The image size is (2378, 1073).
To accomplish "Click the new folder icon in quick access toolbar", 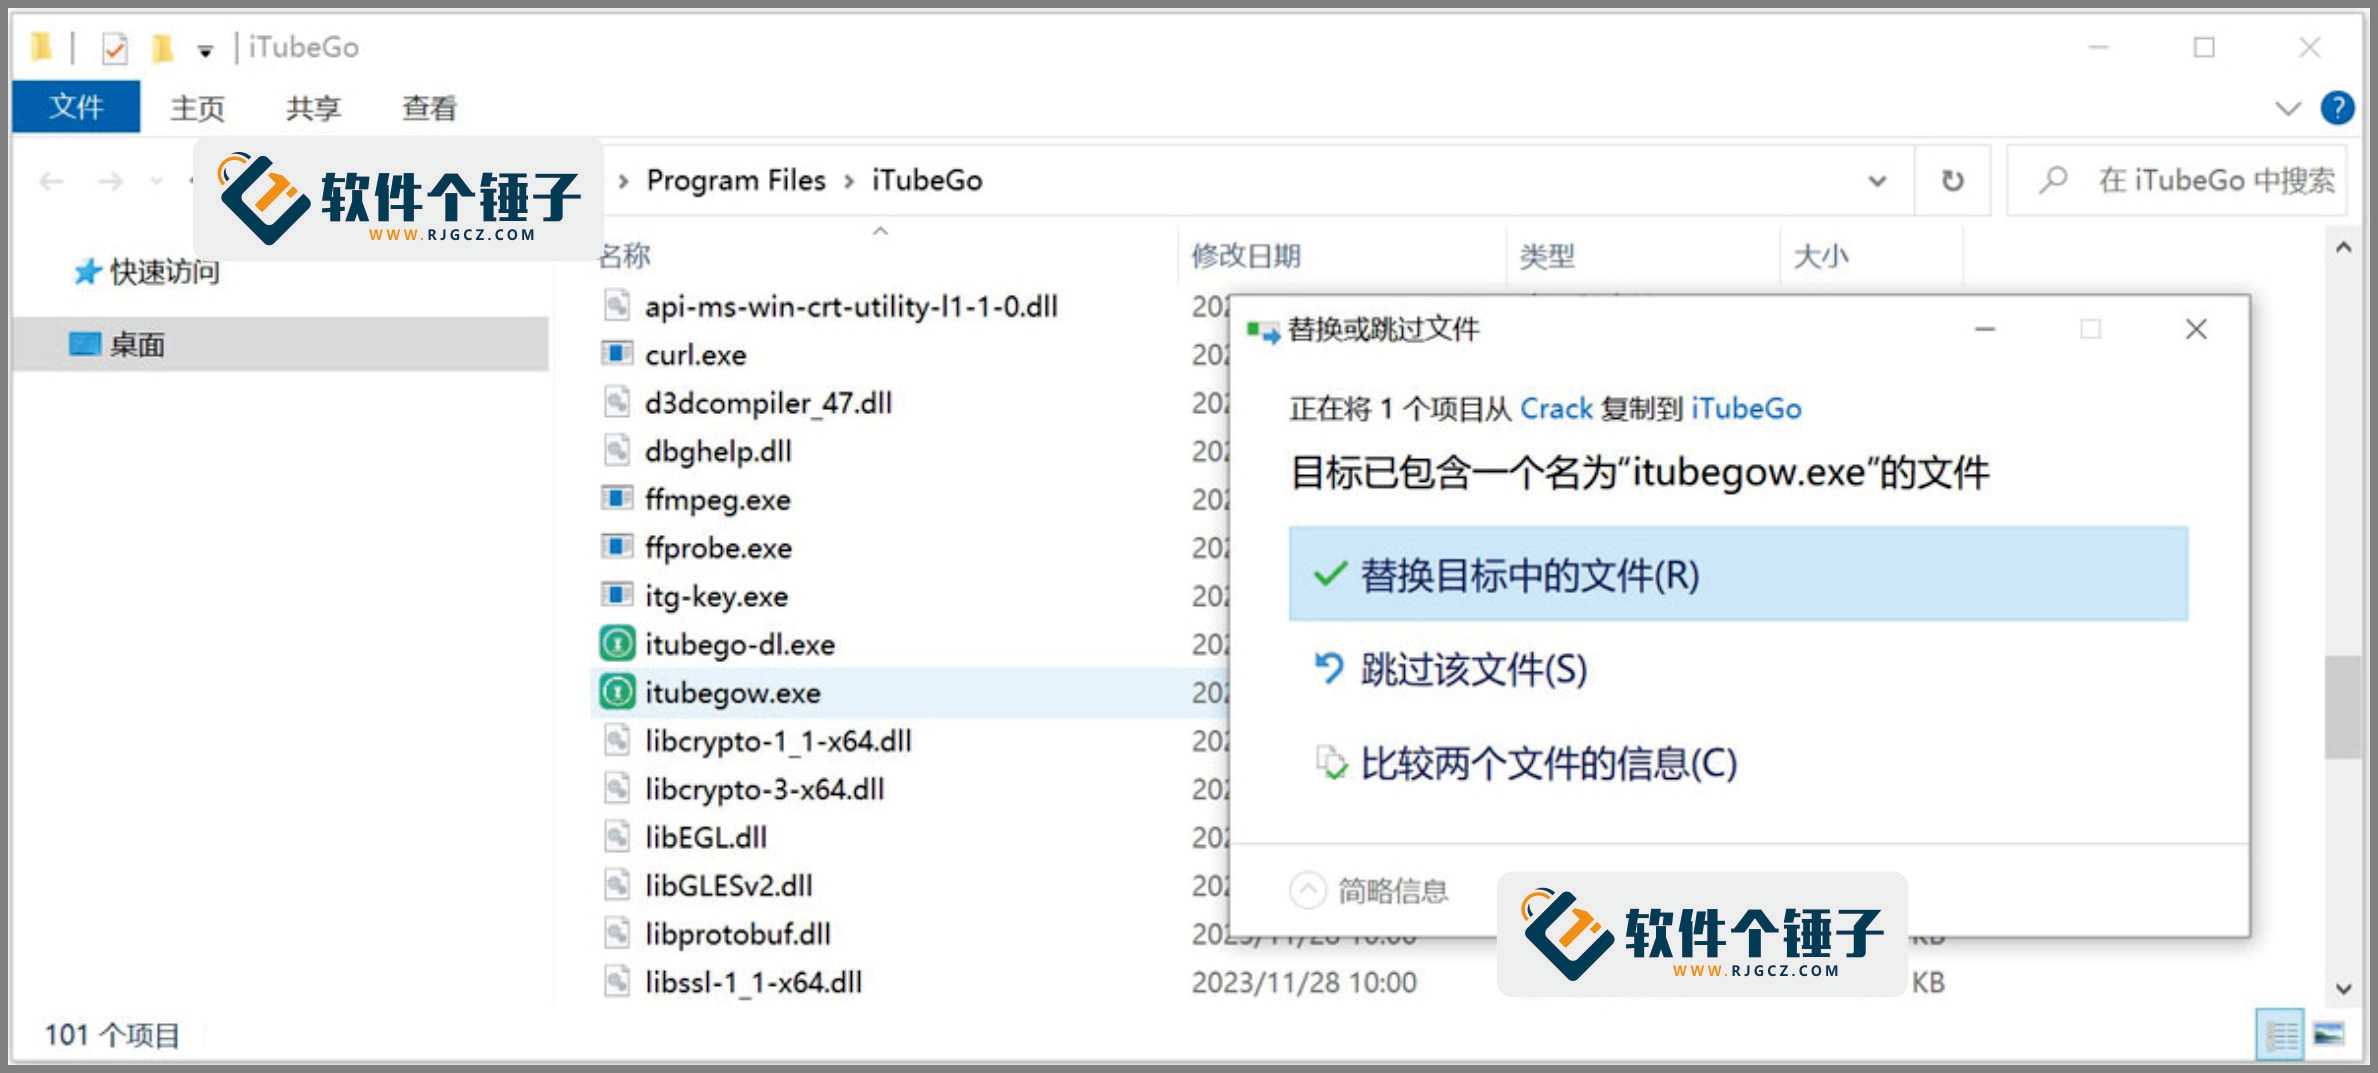I will [162, 47].
